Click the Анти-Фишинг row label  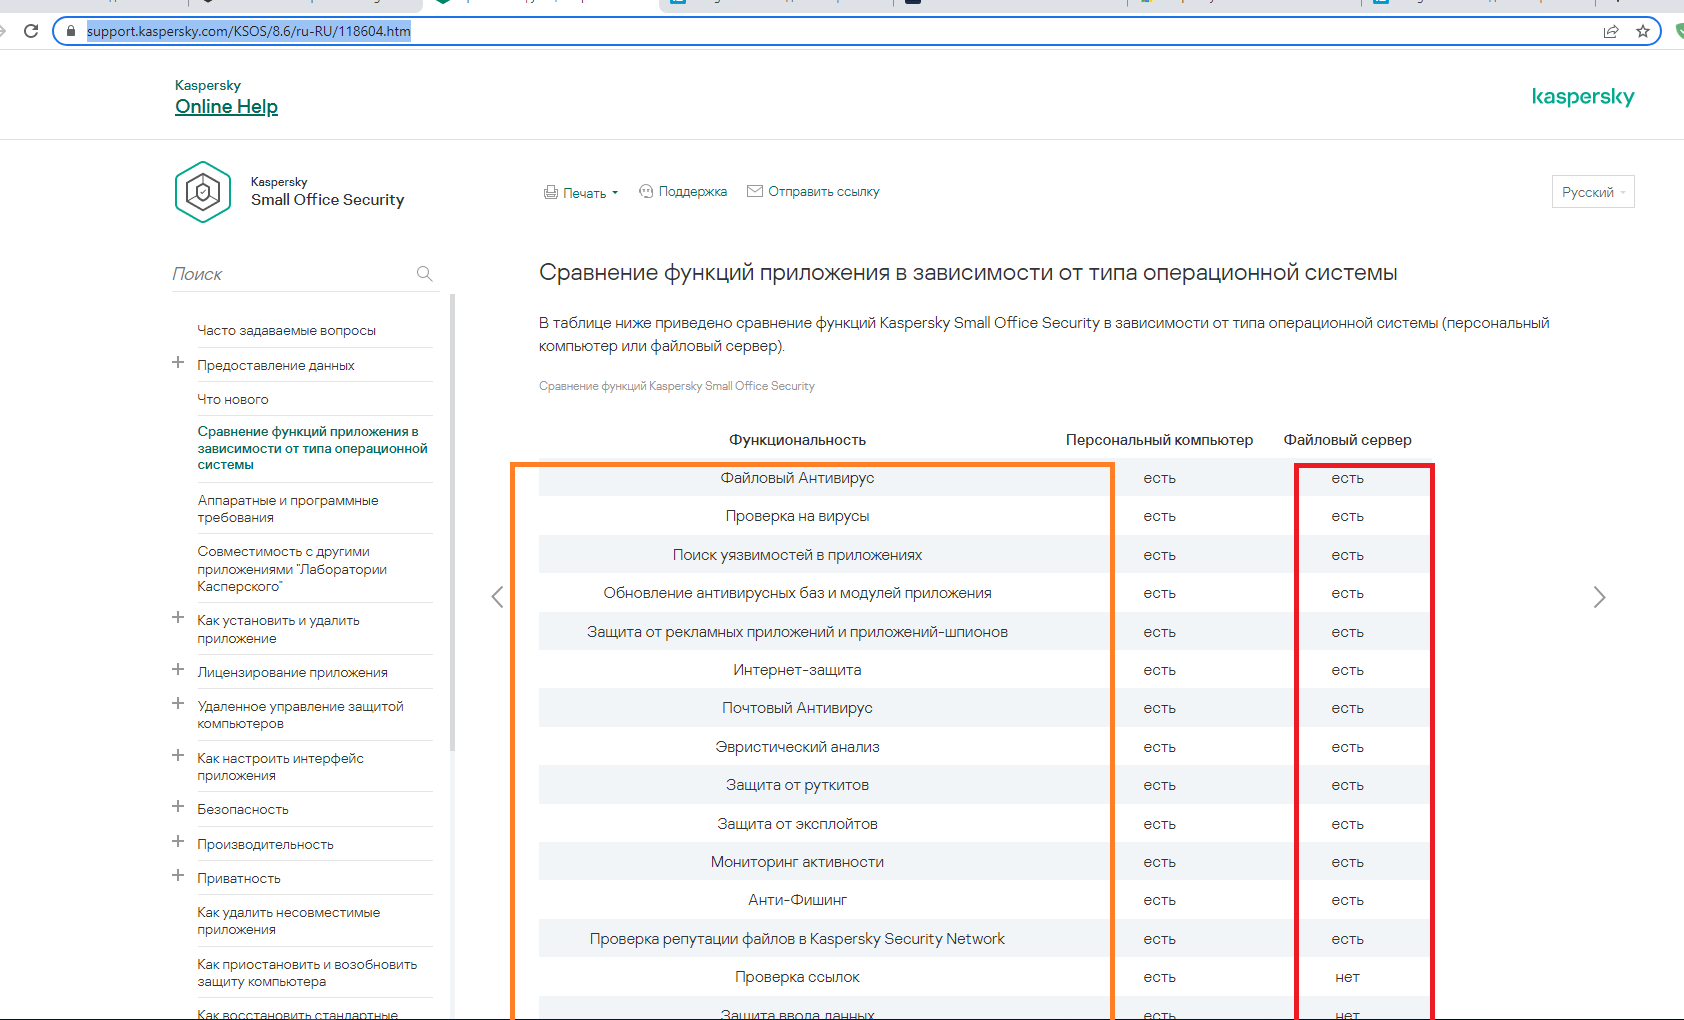(797, 900)
